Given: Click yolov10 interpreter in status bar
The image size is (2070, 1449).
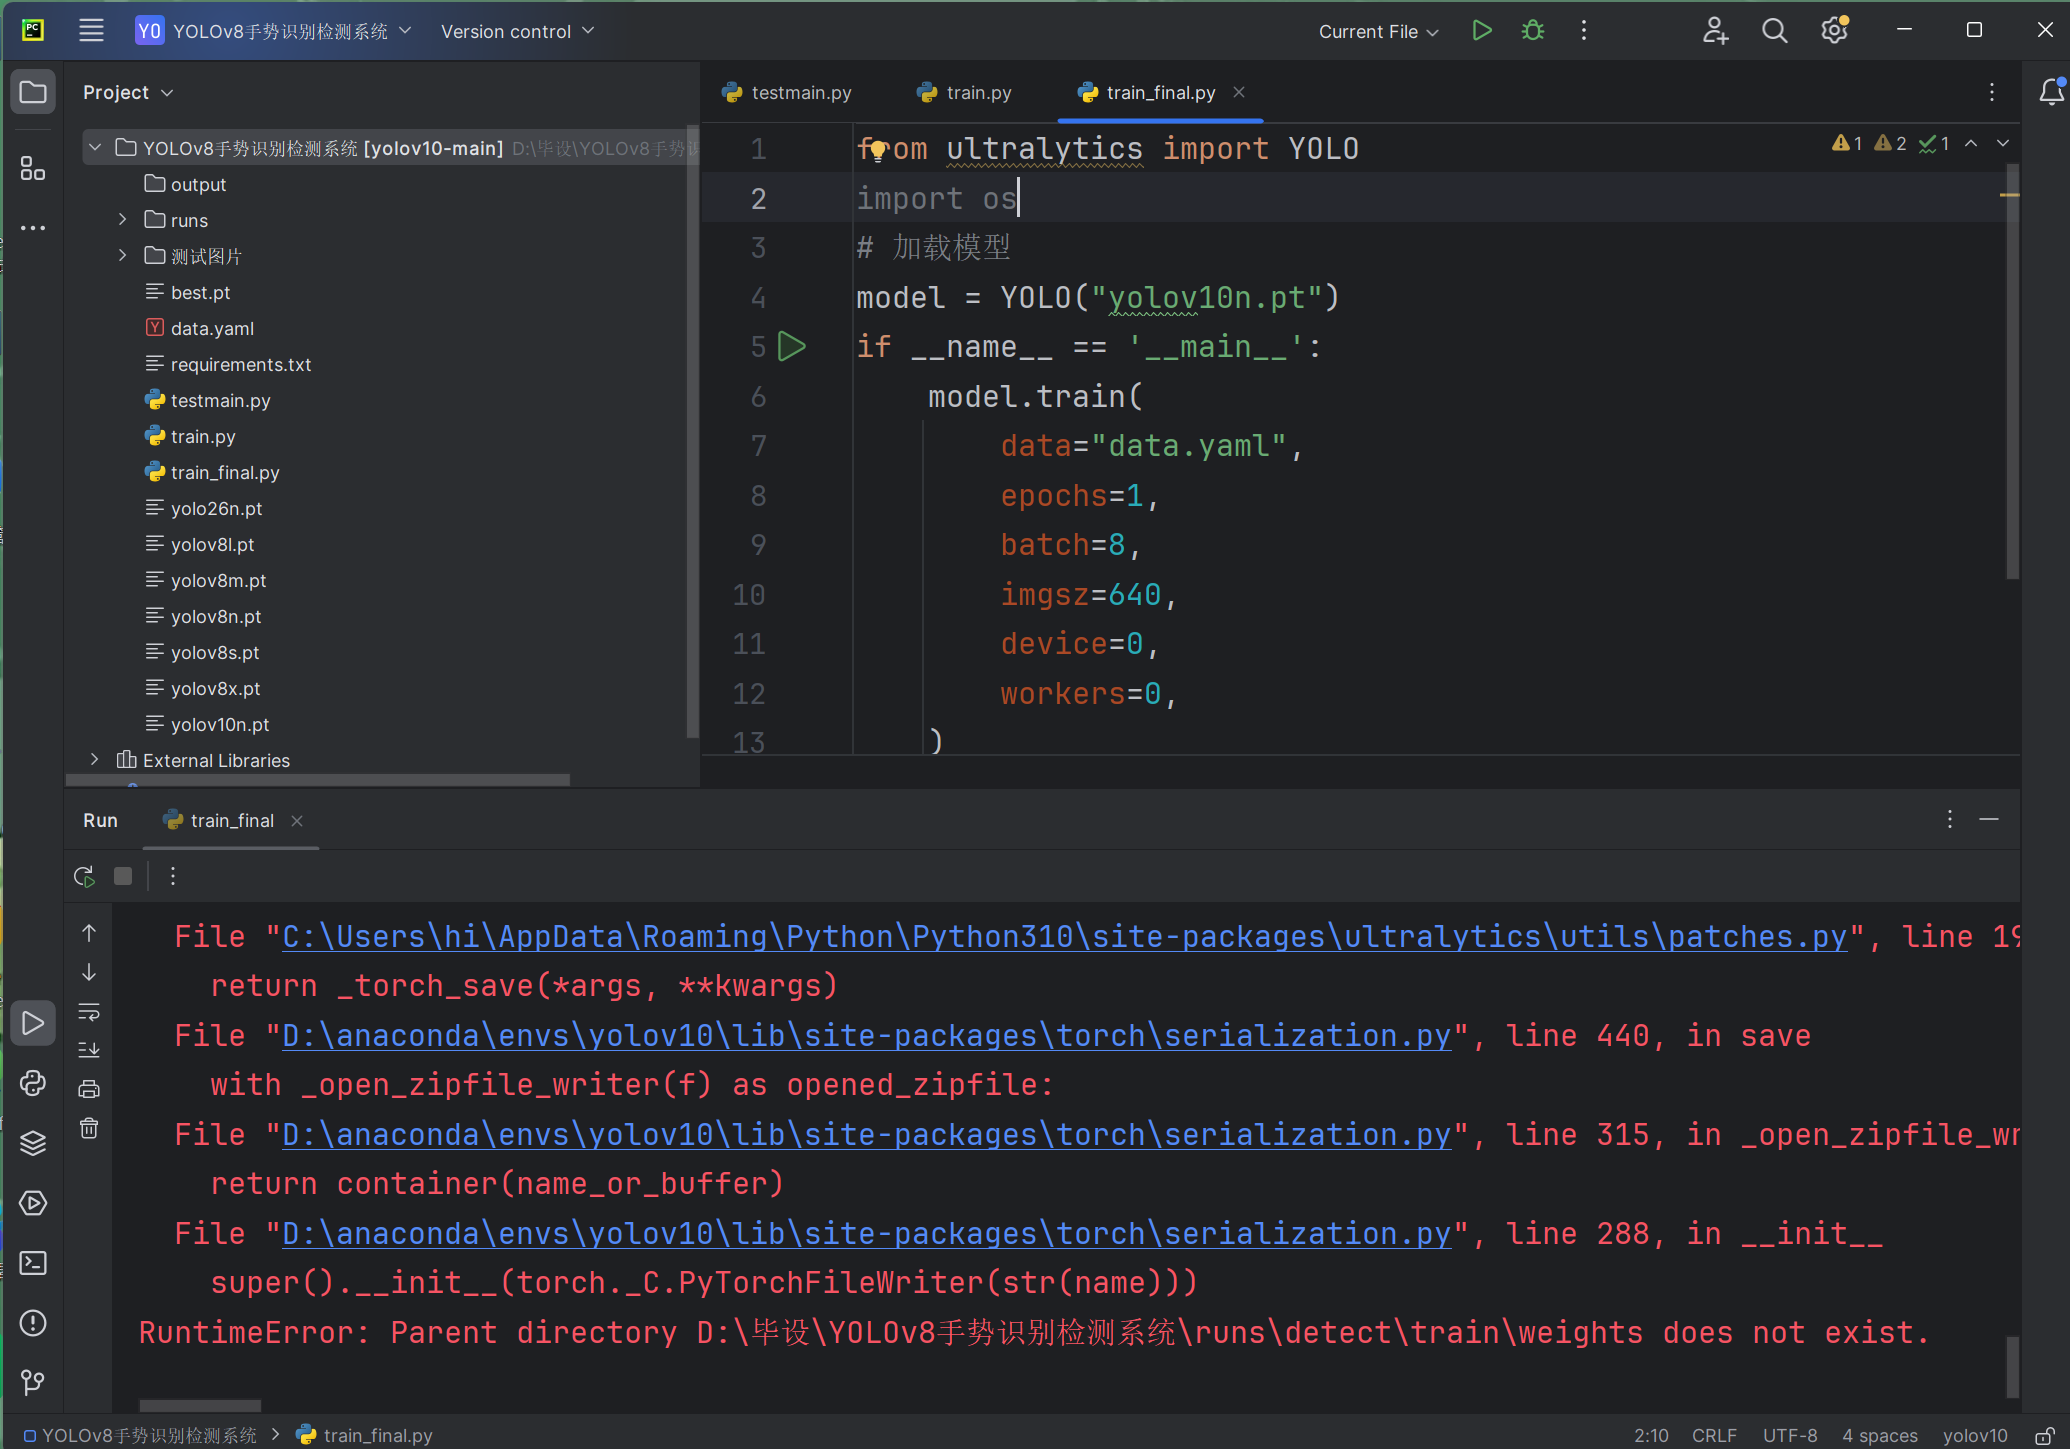Looking at the screenshot, I should point(1975,1435).
